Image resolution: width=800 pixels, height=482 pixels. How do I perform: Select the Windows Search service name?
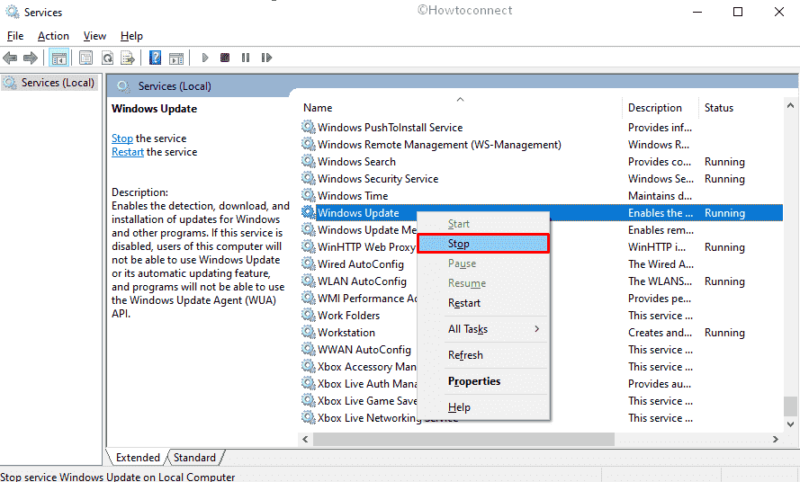pos(357,162)
